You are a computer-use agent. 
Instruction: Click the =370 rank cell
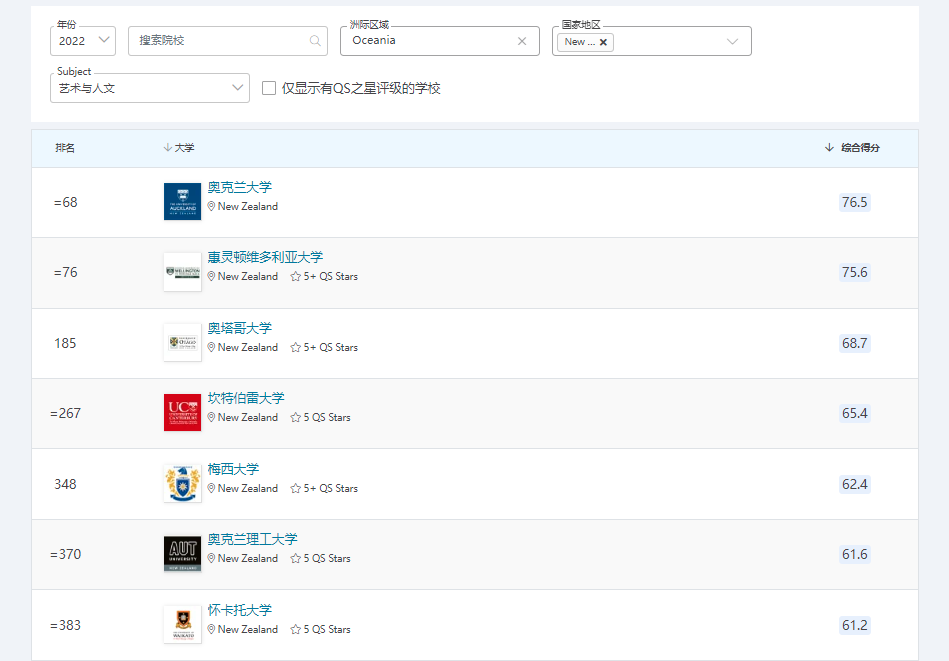[65, 554]
